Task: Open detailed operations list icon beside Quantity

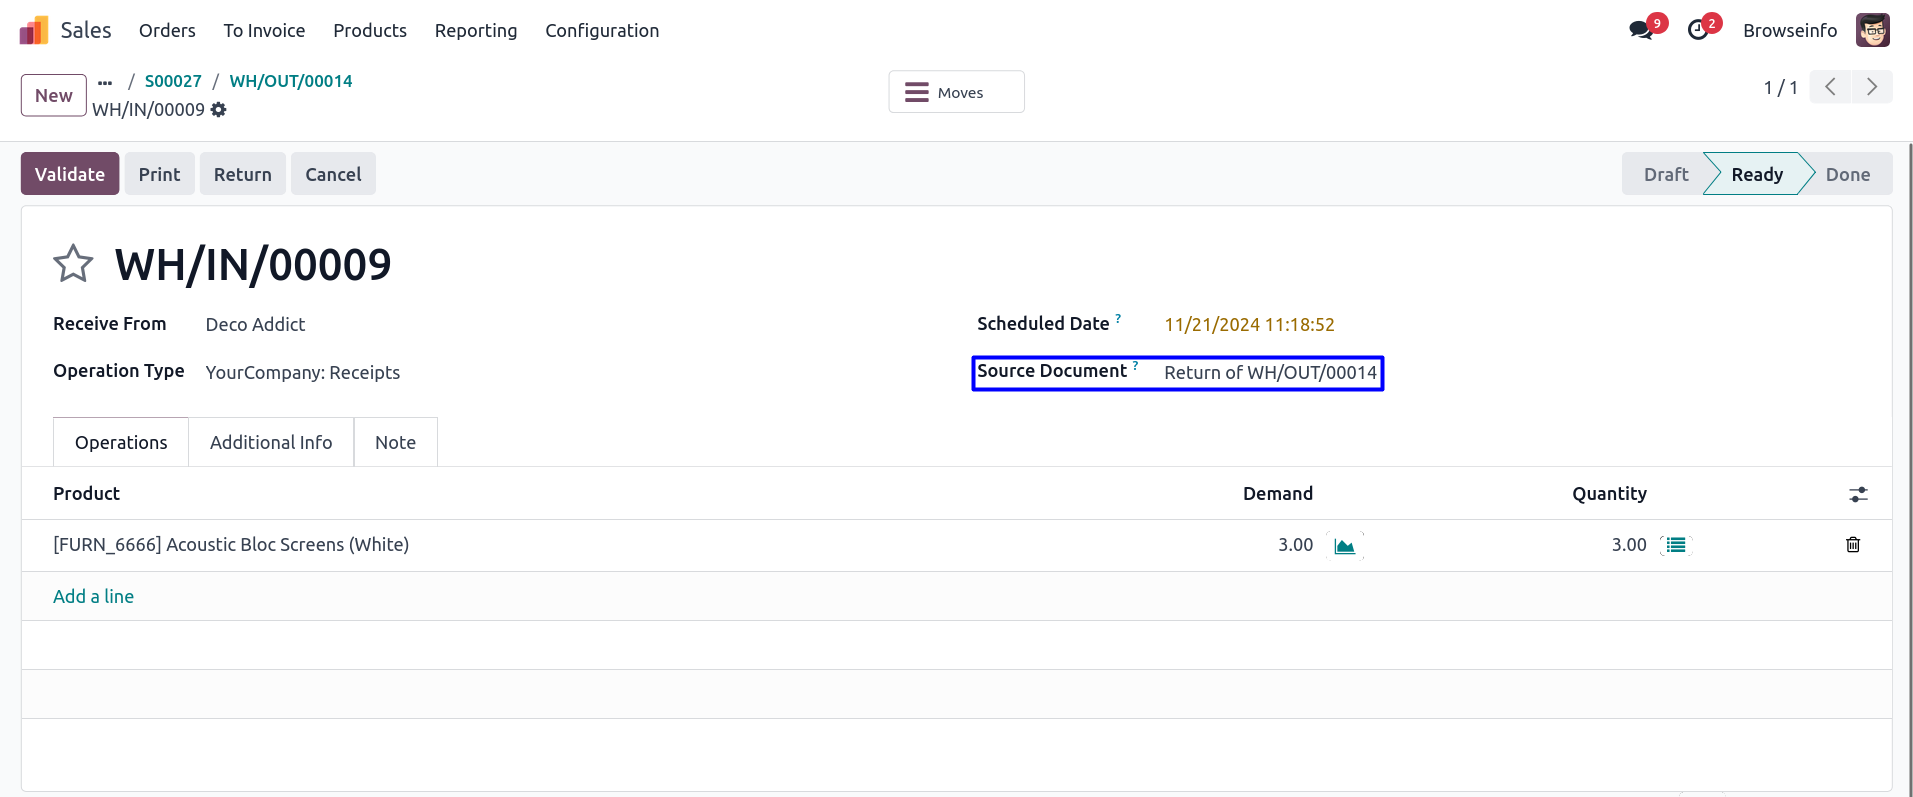Action: click(1676, 545)
